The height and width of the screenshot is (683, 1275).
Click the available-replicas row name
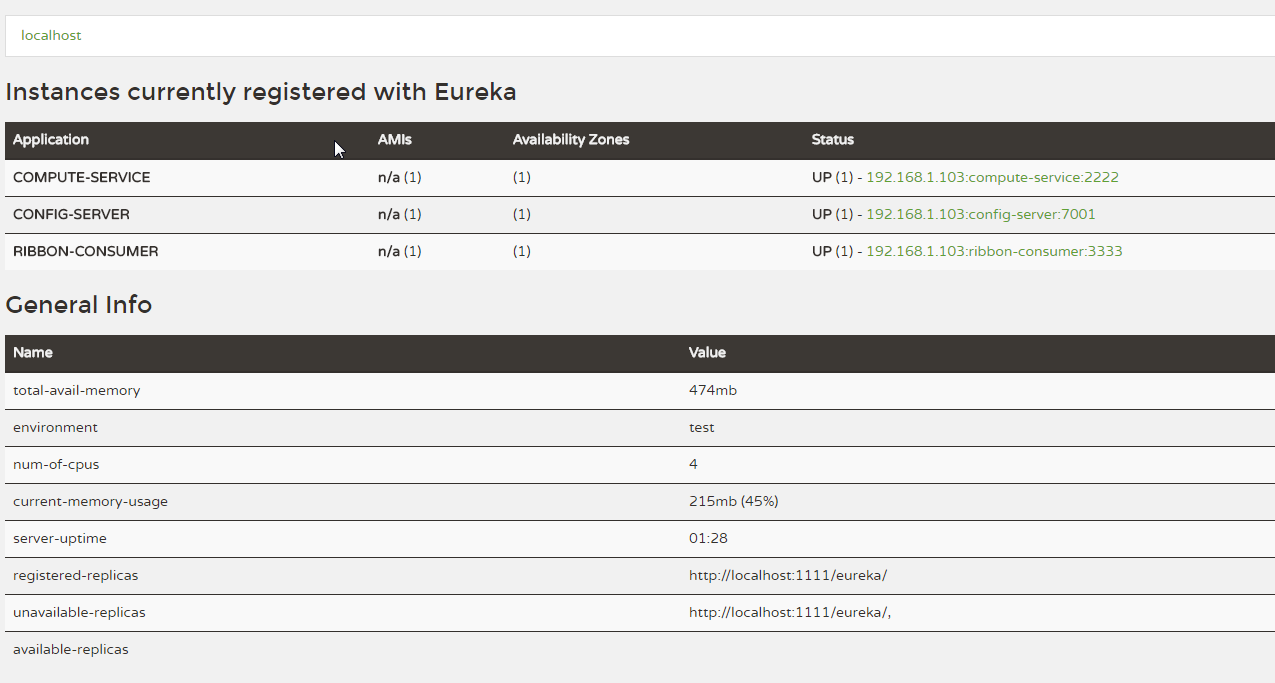pyautogui.click(x=71, y=649)
